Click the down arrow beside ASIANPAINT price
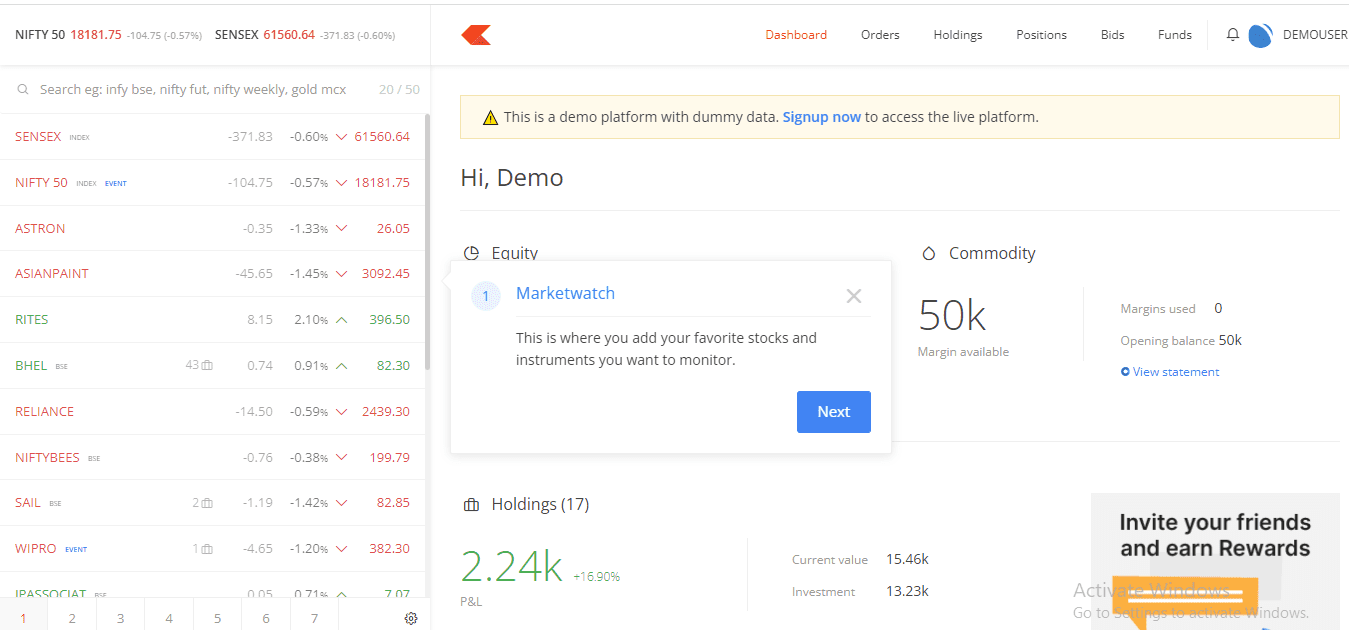 (341, 274)
